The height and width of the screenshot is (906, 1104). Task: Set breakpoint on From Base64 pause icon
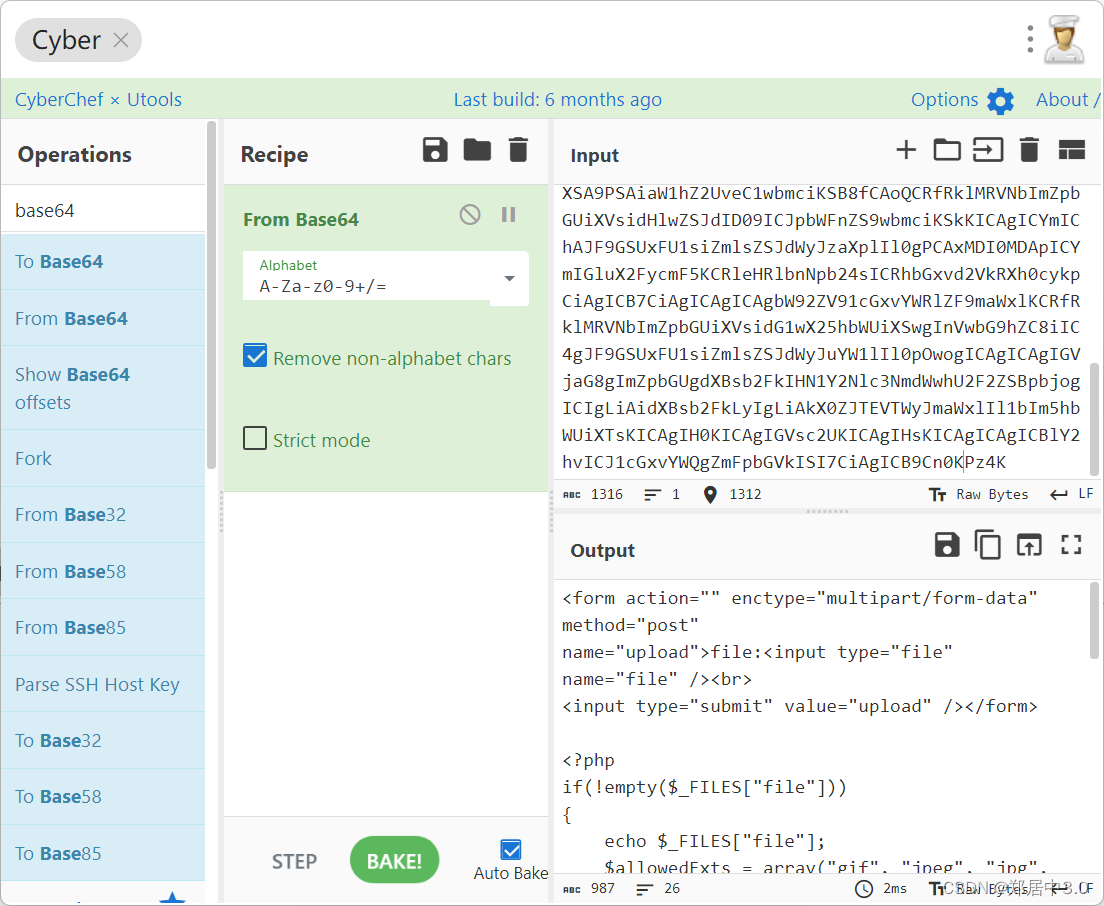pyautogui.click(x=508, y=214)
